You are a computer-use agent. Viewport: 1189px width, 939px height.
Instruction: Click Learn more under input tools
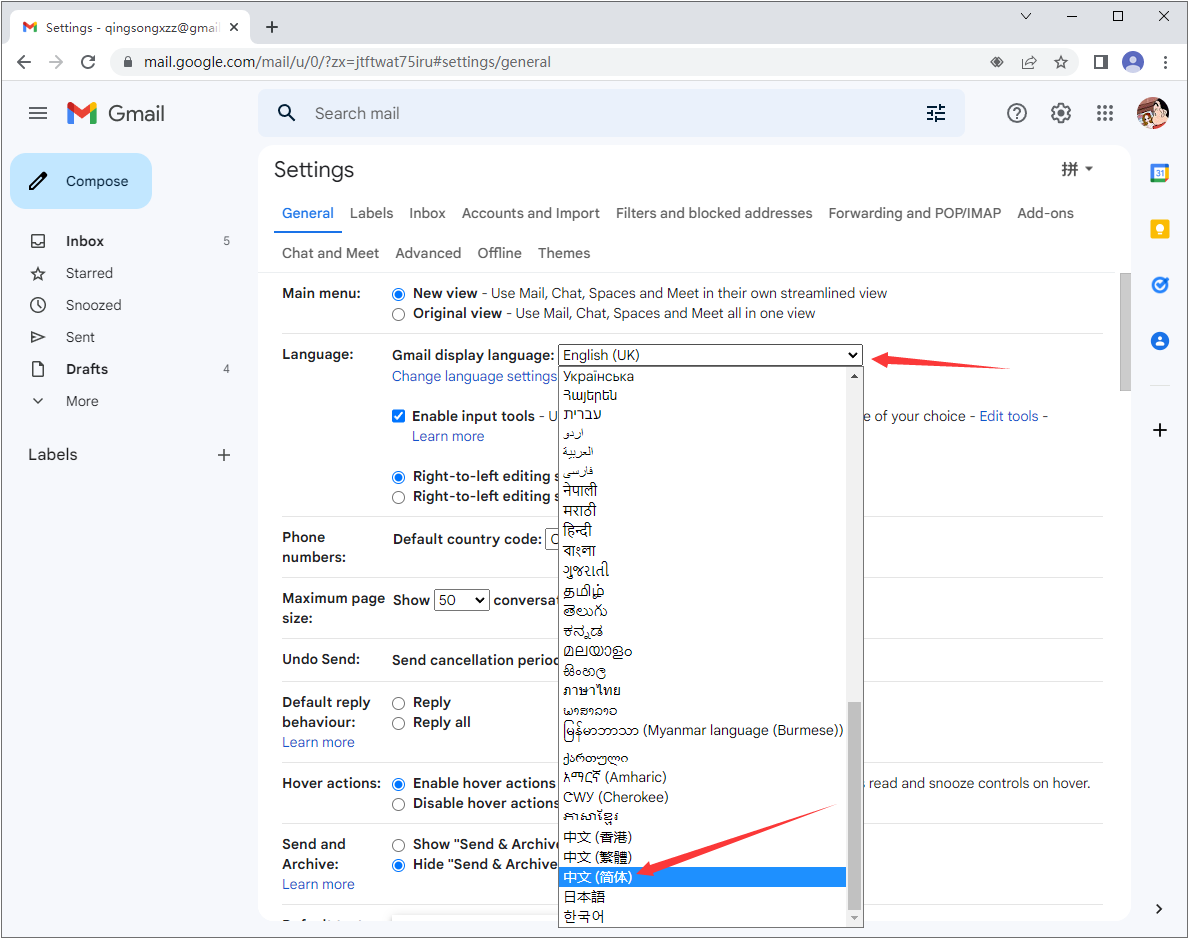click(x=448, y=436)
